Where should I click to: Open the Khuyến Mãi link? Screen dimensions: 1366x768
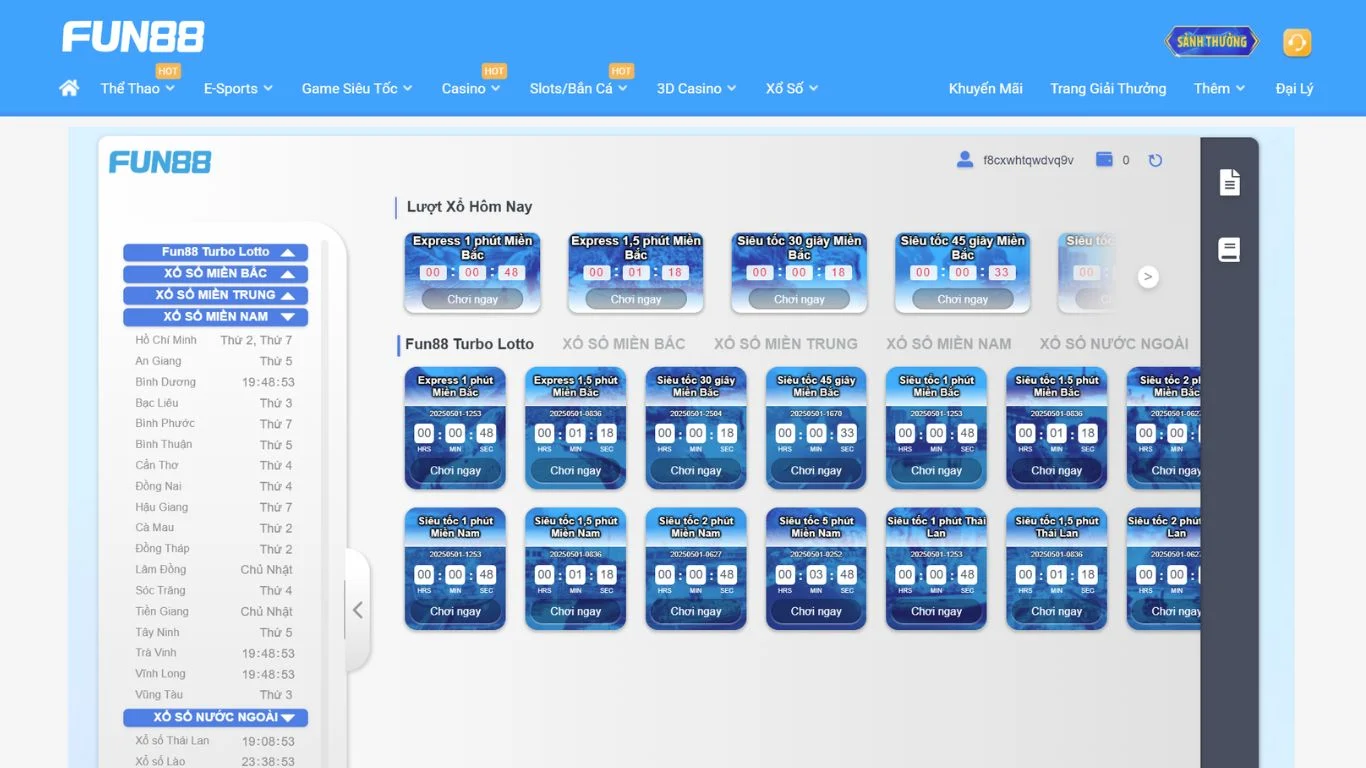click(x=985, y=89)
